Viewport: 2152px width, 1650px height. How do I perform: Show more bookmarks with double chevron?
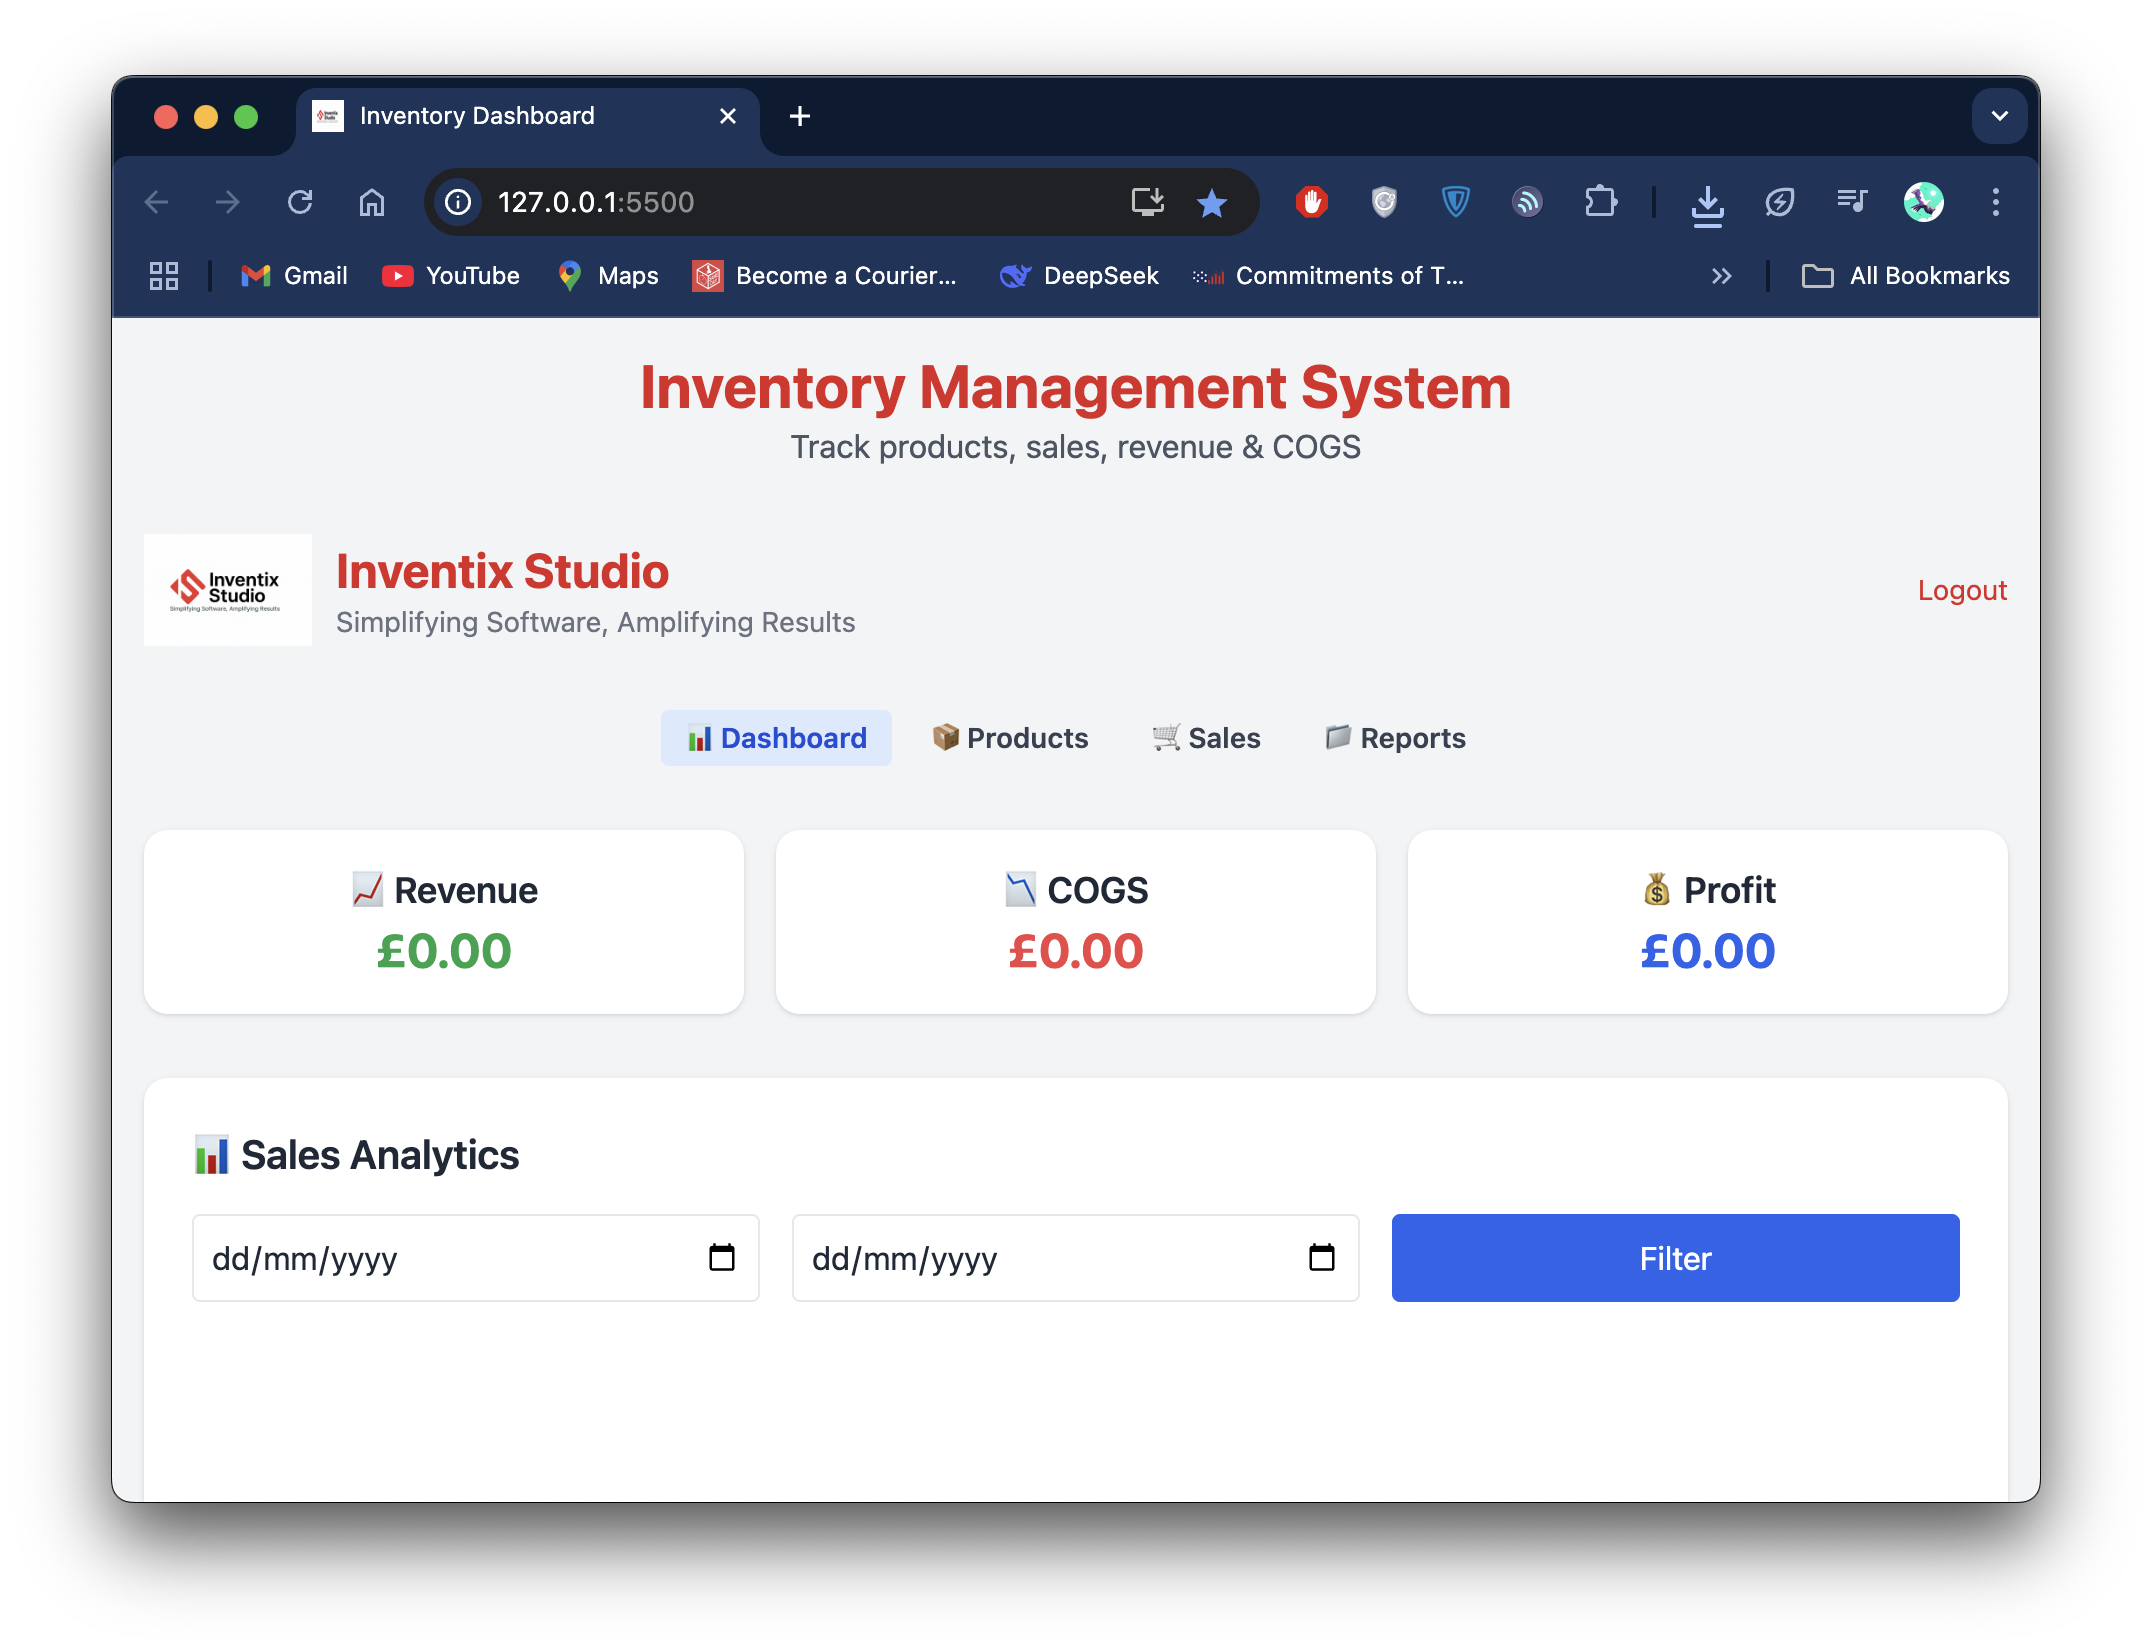[1721, 276]
